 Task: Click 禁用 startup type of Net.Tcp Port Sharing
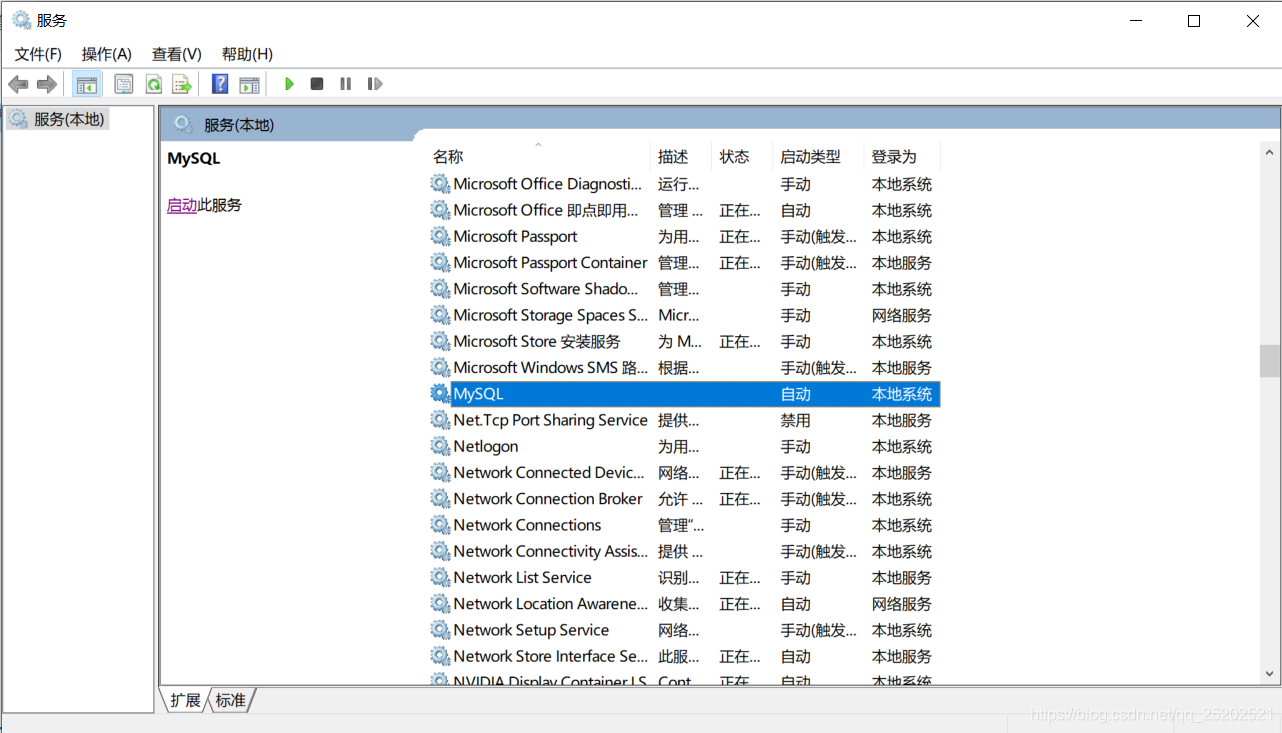796,420
